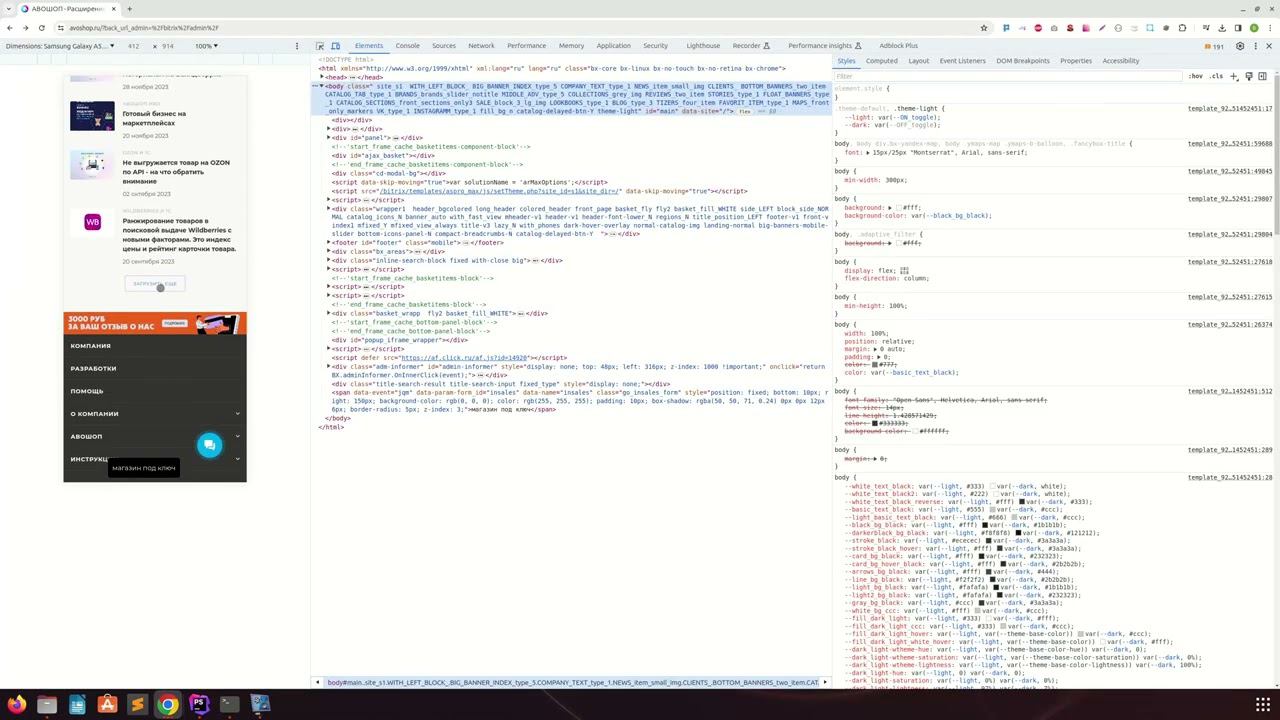This screenshot has height=720, width=1280.
Task: Launch Firefox from the taskbar
Action: (16, 704)
